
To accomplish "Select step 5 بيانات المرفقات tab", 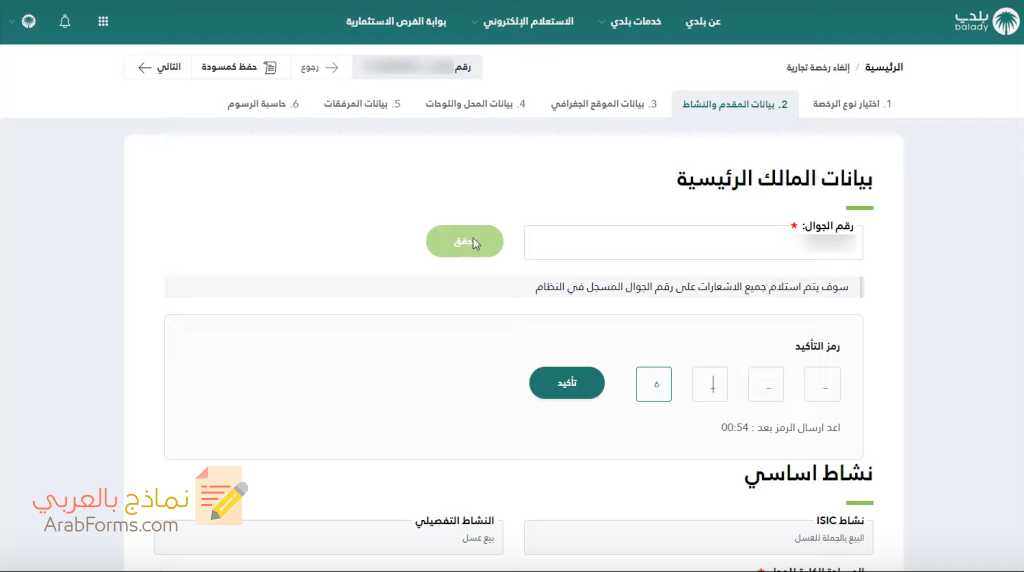I will point(362,104).
